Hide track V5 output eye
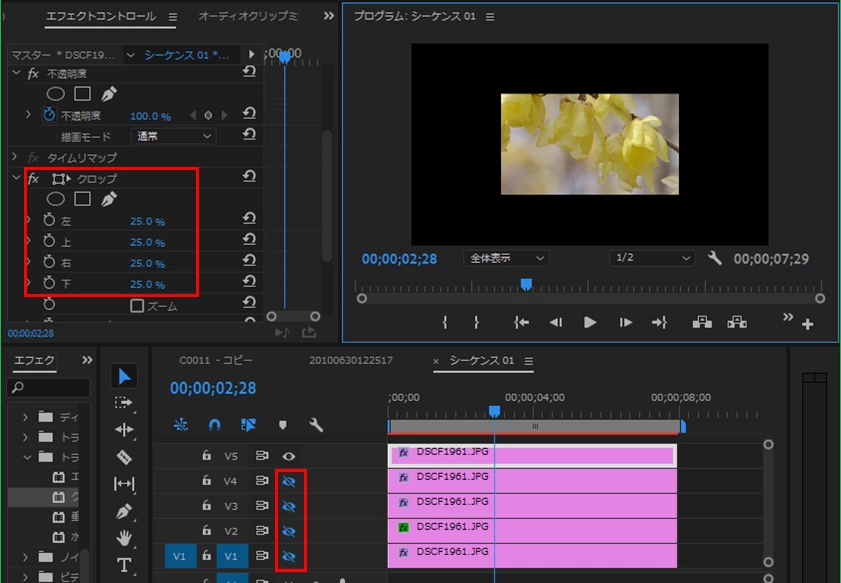 tap(289, 456)
